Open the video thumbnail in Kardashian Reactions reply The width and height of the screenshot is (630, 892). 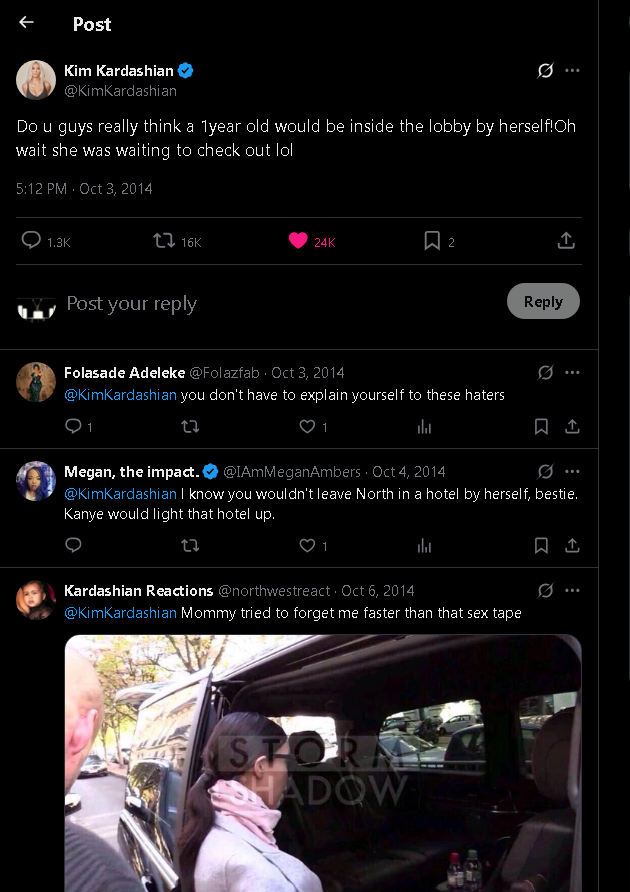point(323,762)
